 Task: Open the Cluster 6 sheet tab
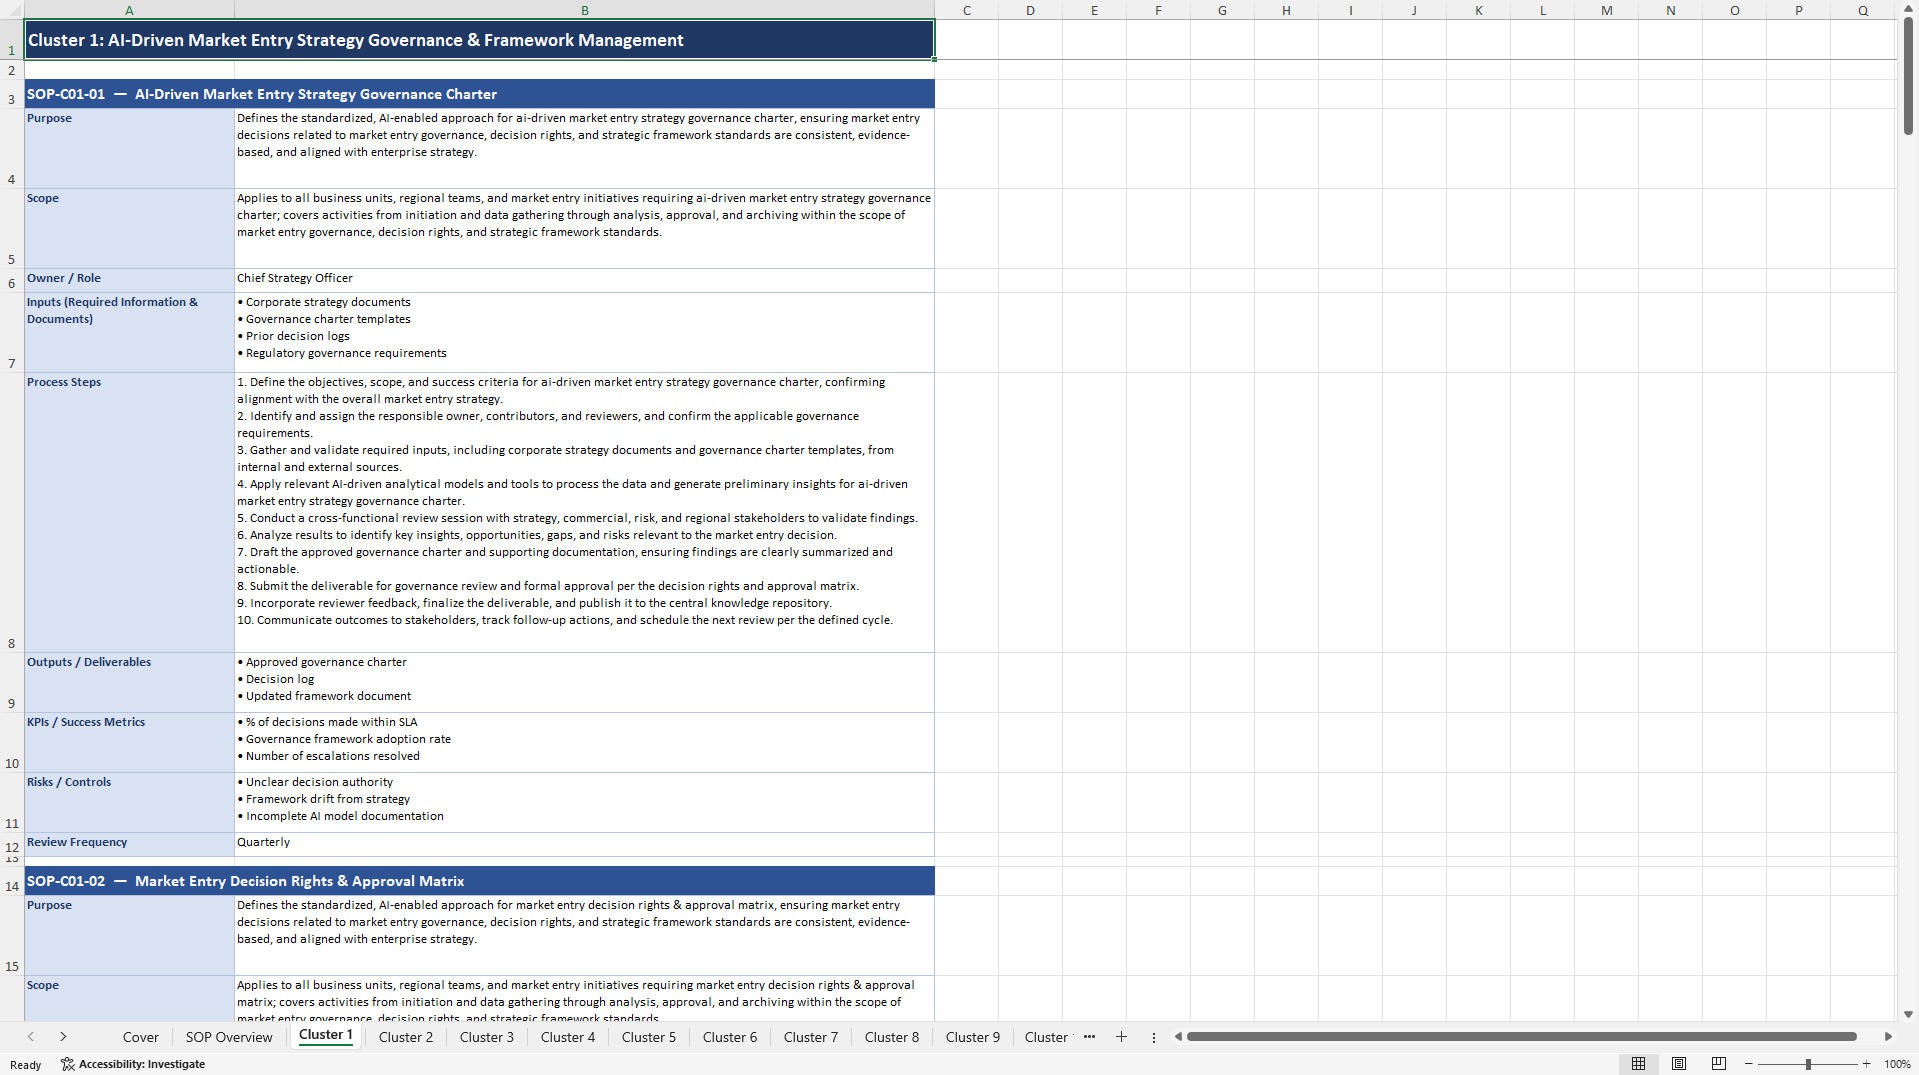pos(730,1037)
